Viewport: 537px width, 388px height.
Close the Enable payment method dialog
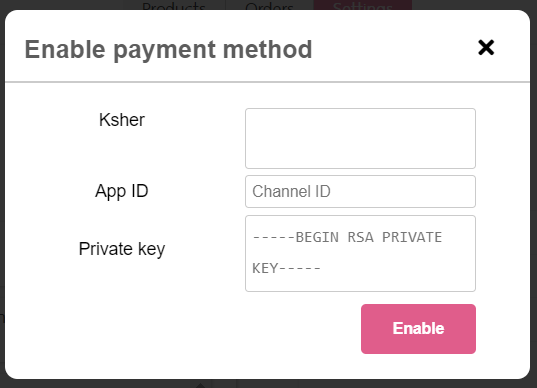[x=486, y=47]
